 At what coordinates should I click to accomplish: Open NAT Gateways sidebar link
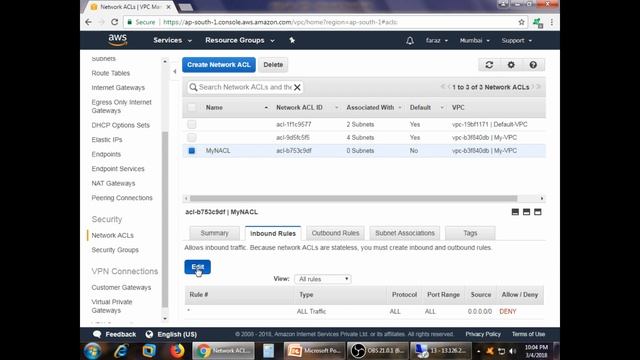tap(113, 183)
